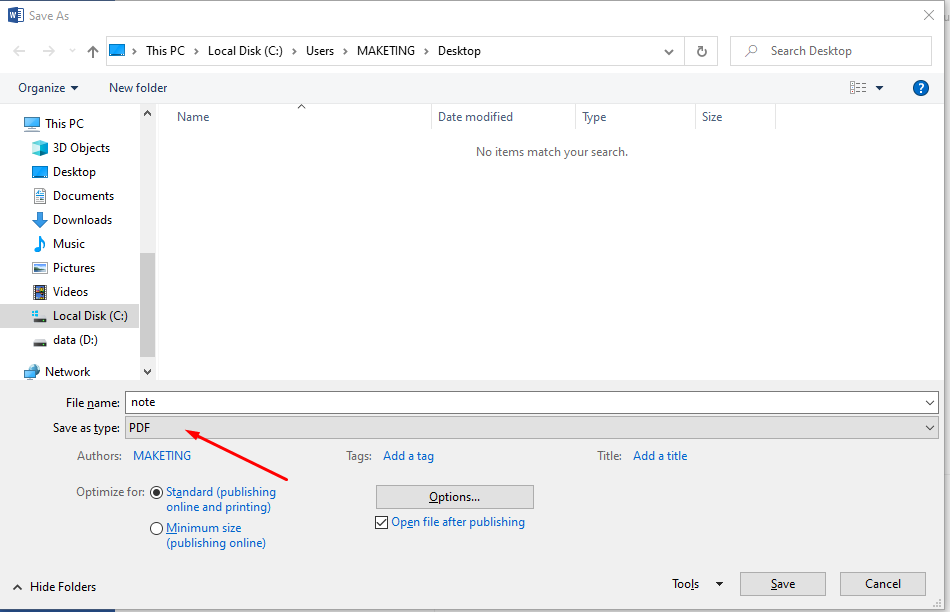Uncheck Open file after publishing
This screenshot has width=950, height=612.
point(381,522)
